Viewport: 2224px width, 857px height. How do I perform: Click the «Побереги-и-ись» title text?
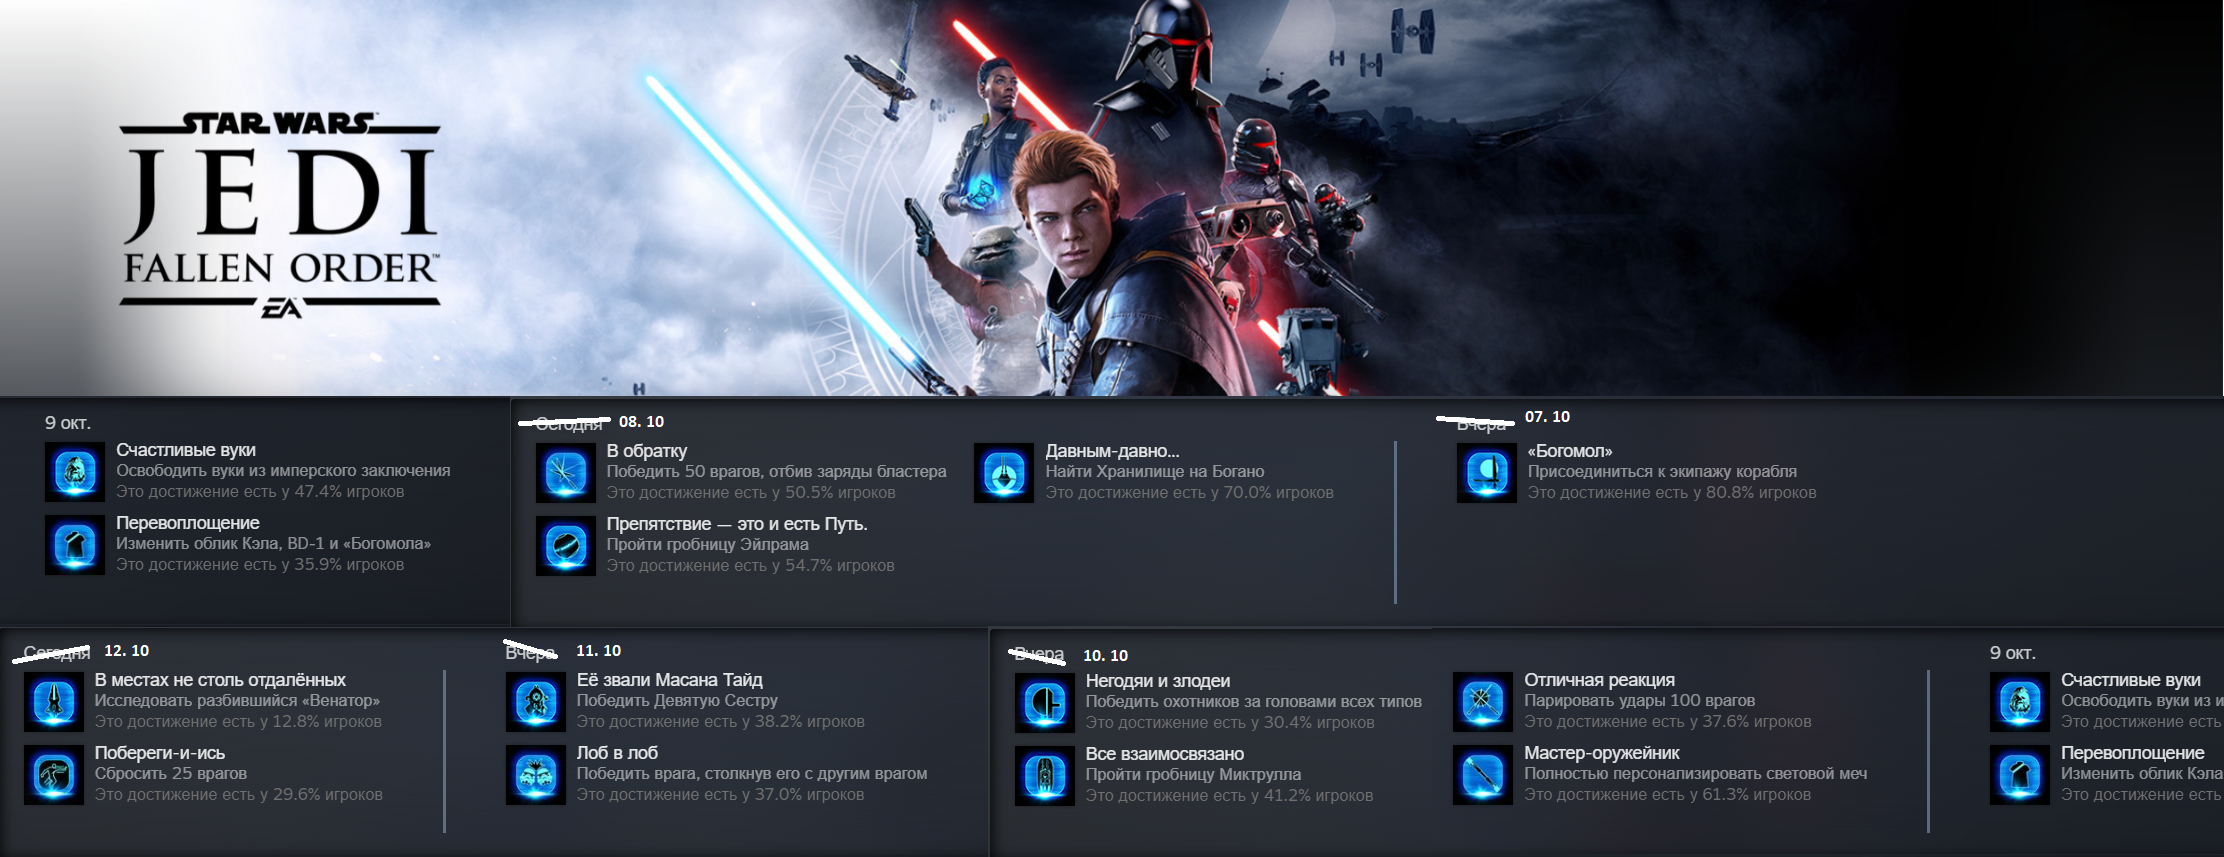(x=160, y=753)
